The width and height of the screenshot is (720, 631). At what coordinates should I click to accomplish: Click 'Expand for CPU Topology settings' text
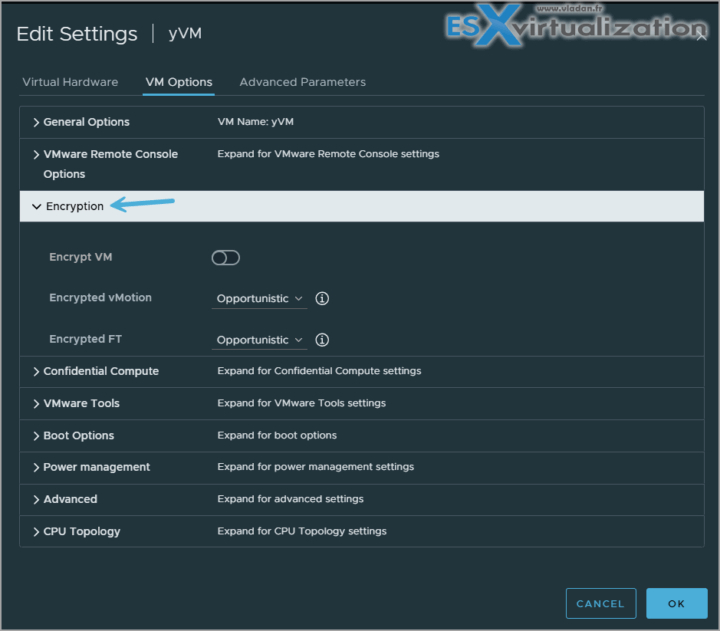click(x=302, y=531)
